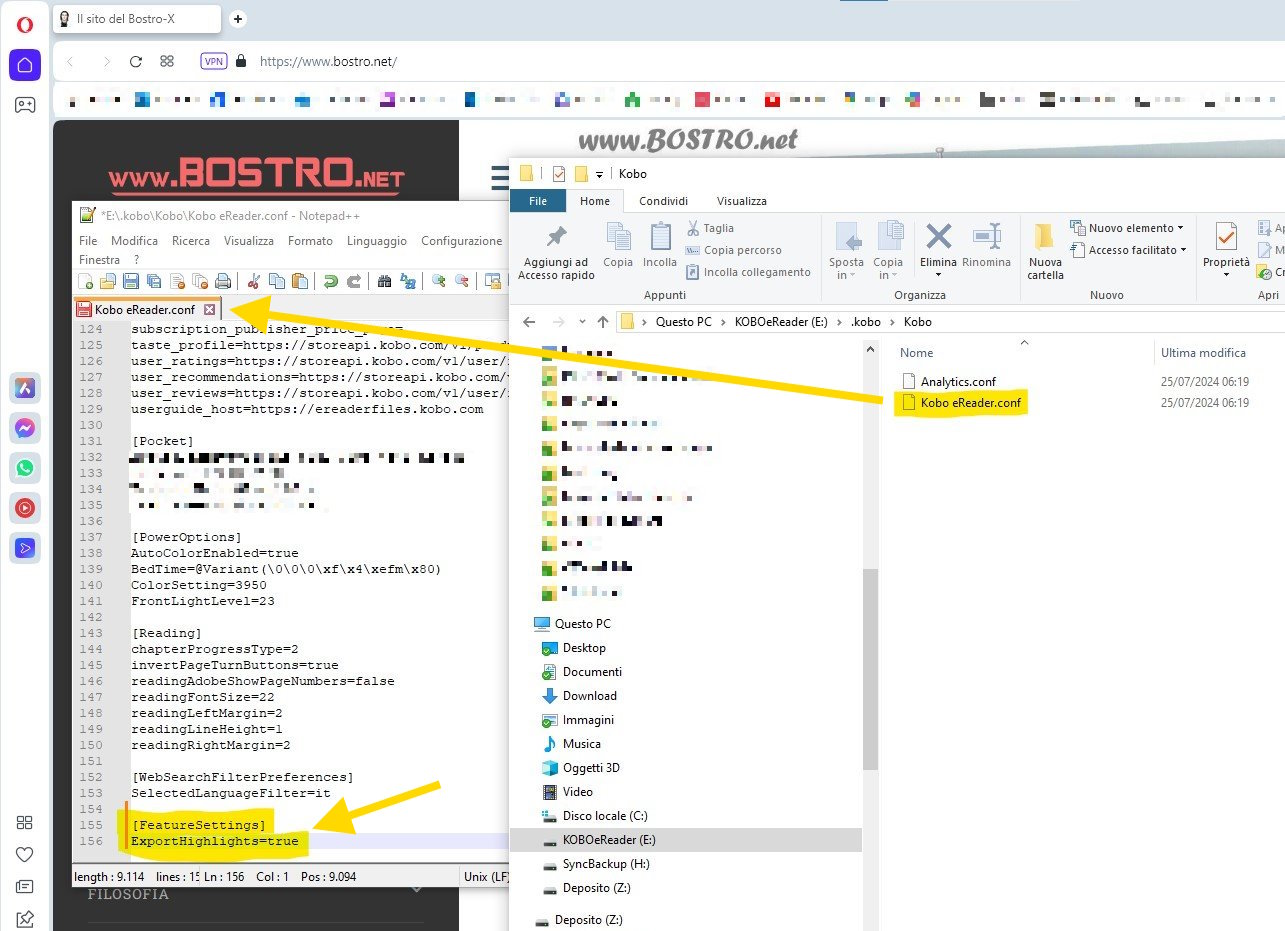Sort by the Nome column header
Viewport: 1285px width, 931px height.
(916, 353)
